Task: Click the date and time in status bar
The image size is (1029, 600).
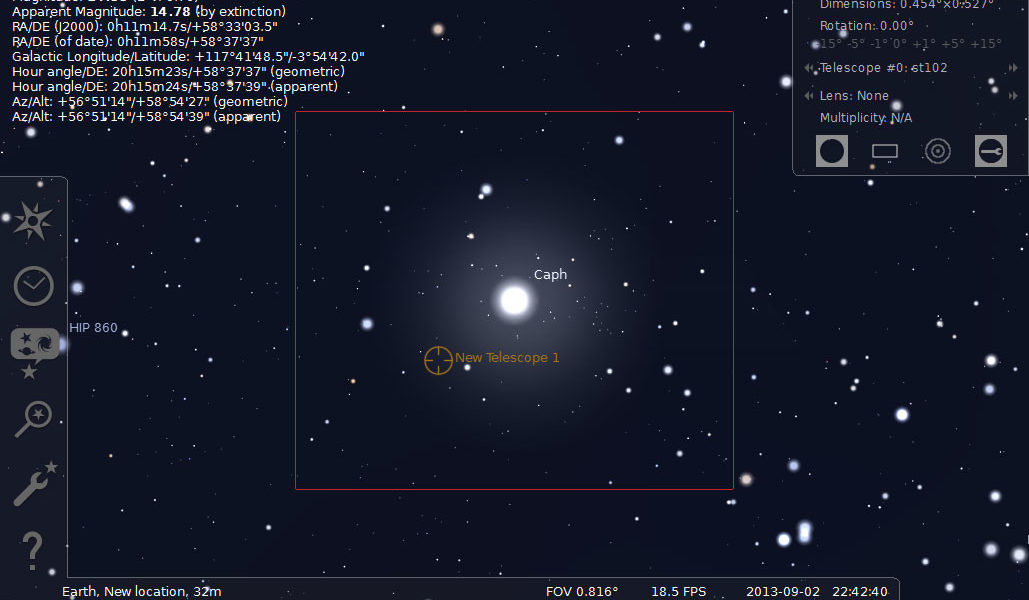Action: 816,591
